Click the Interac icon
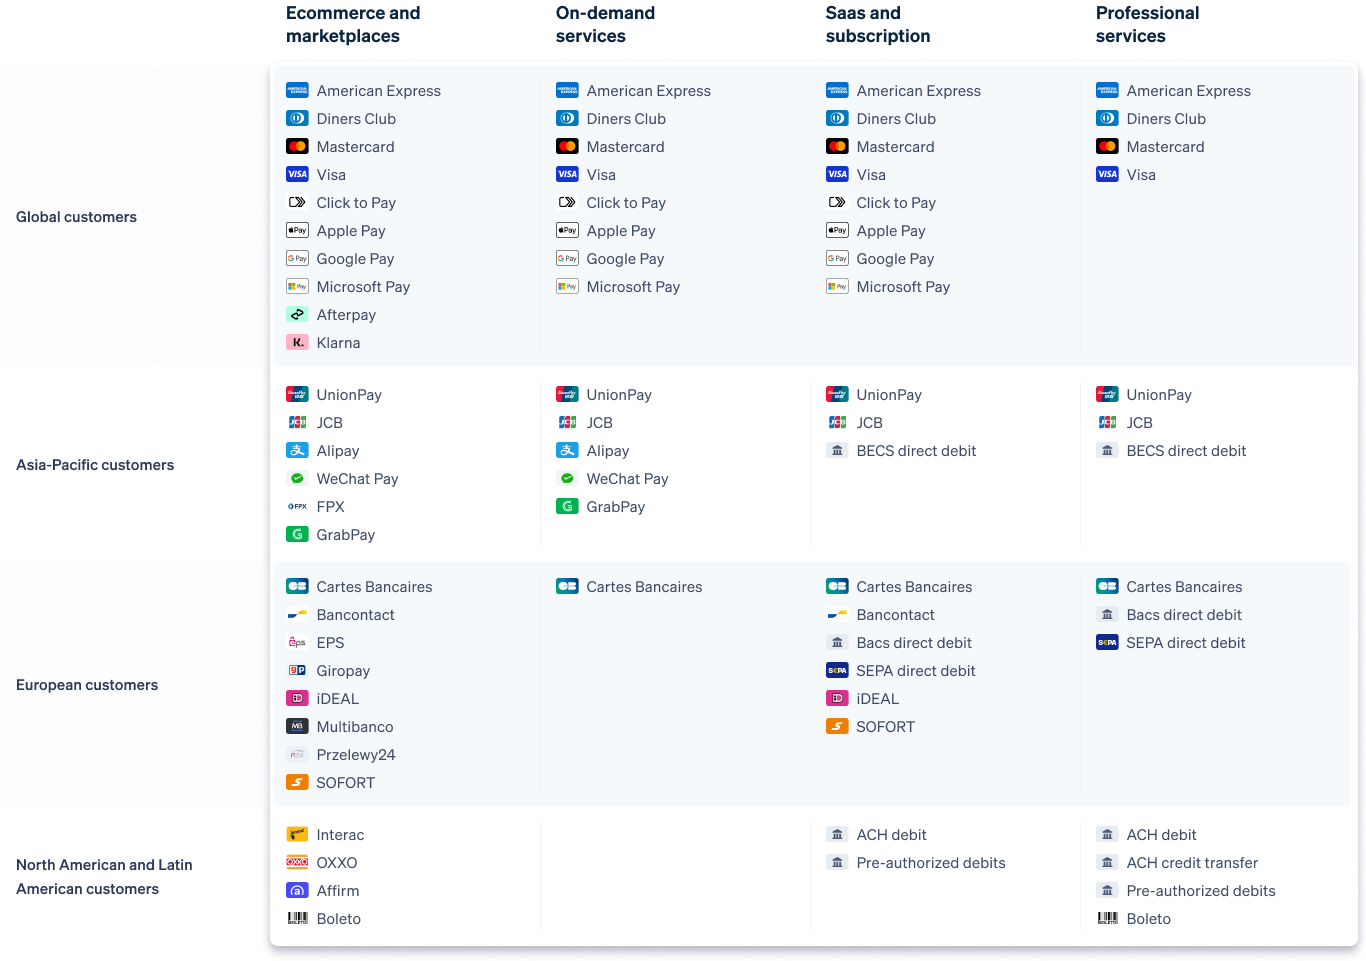The width and height of the screenshot is (1366, 961). click(x=297, y=834)
